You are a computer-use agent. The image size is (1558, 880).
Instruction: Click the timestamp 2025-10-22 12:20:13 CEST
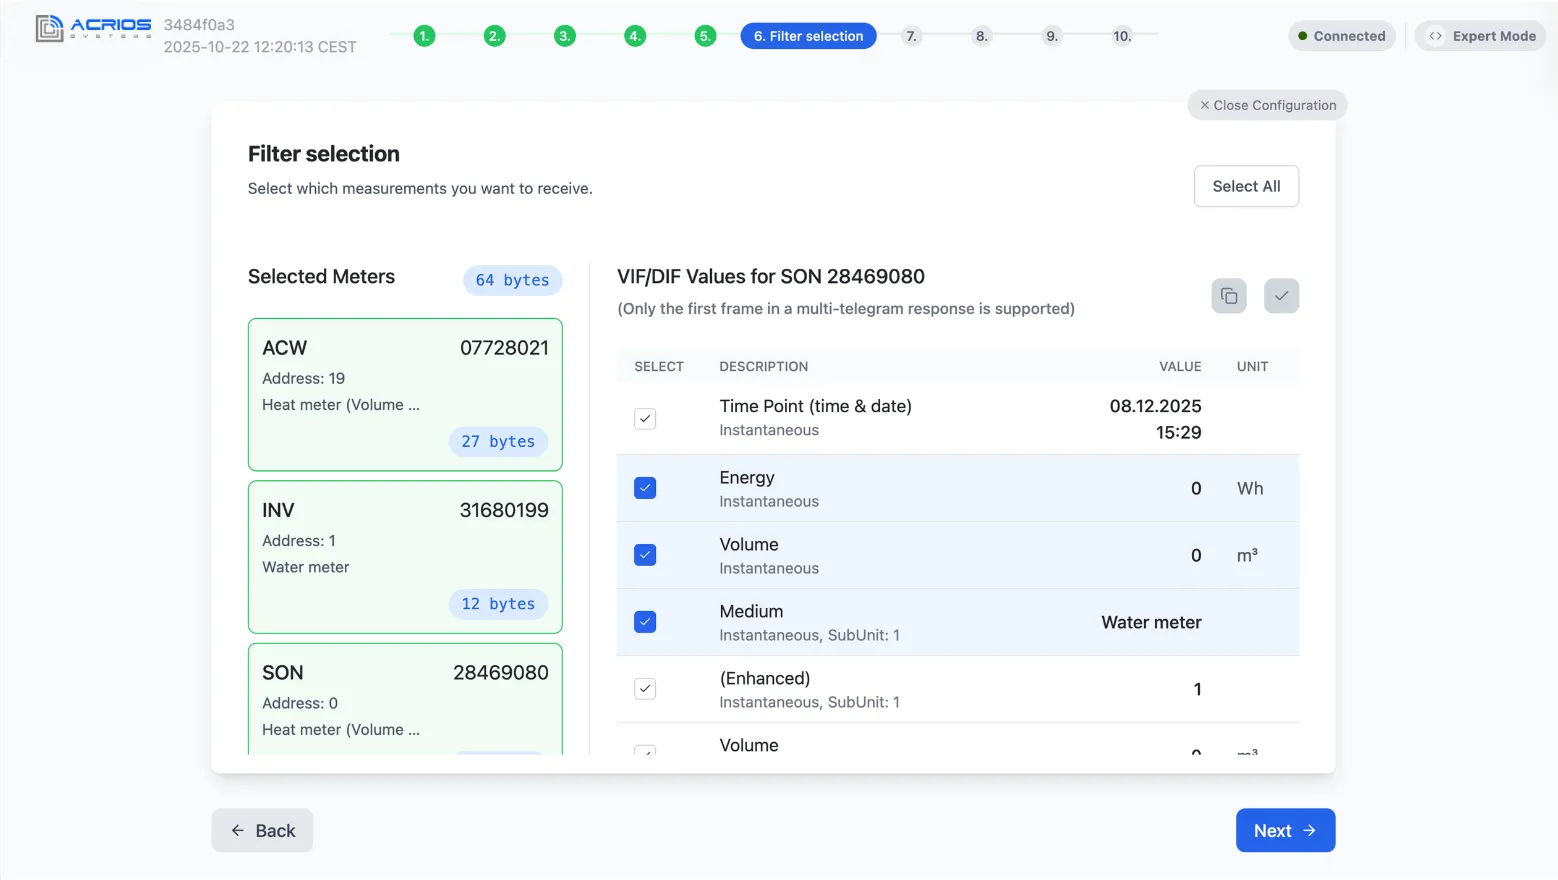[260, 47]
